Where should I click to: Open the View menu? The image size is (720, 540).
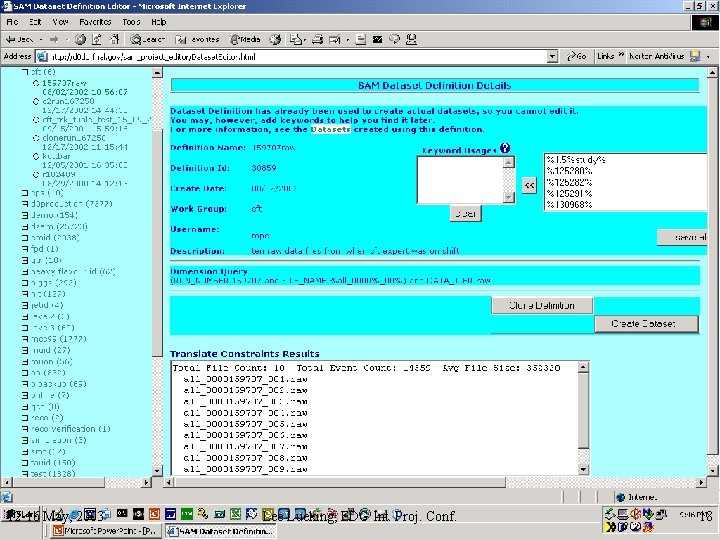click(x=60, y=22)
